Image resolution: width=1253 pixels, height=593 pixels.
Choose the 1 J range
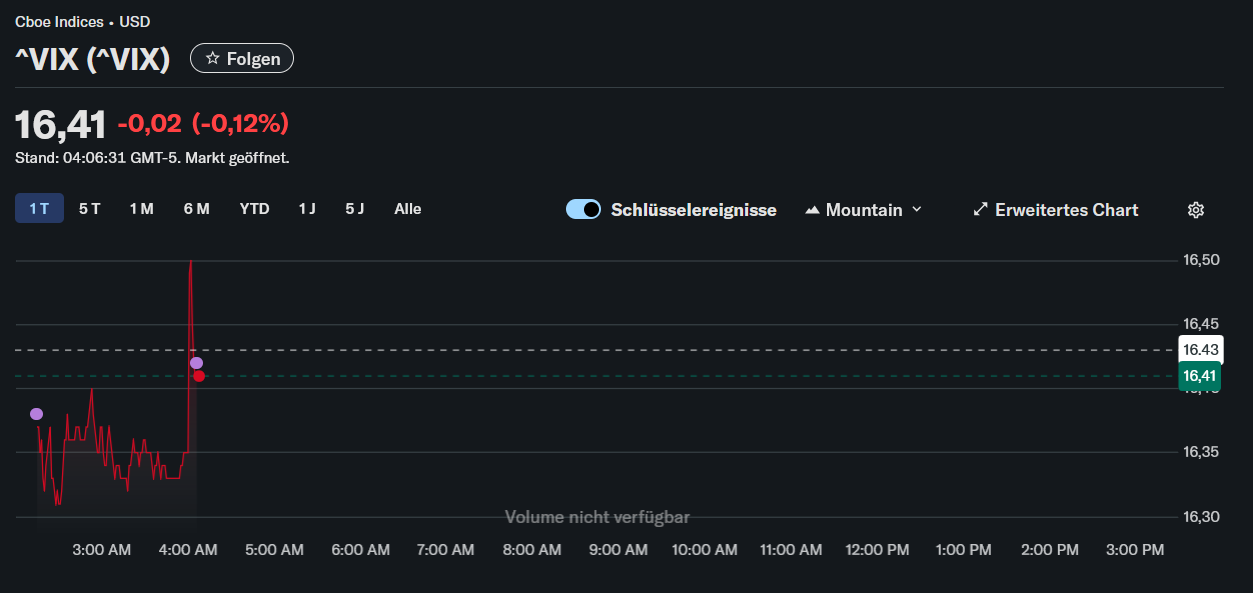click(307, 209)
